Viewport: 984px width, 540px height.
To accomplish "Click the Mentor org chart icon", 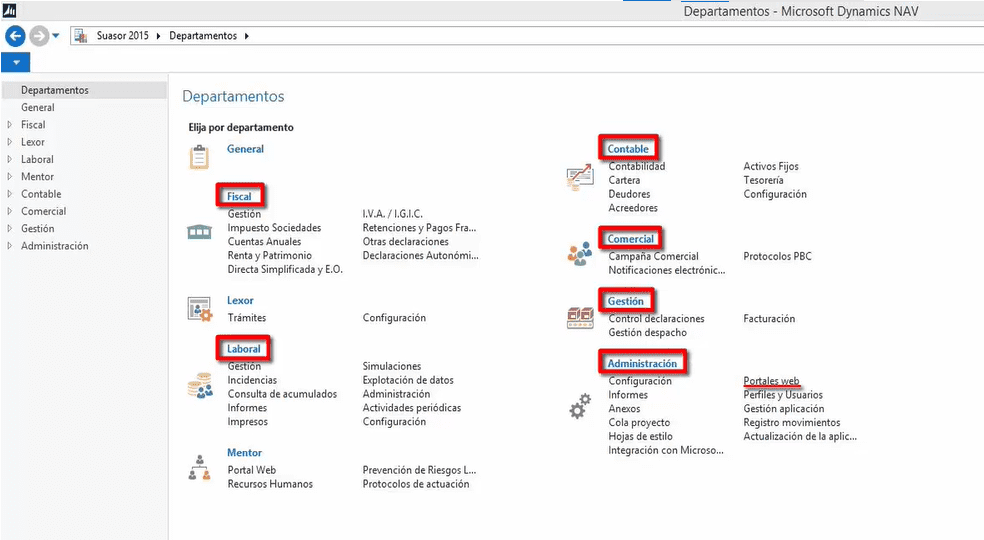I will [200, 468].
